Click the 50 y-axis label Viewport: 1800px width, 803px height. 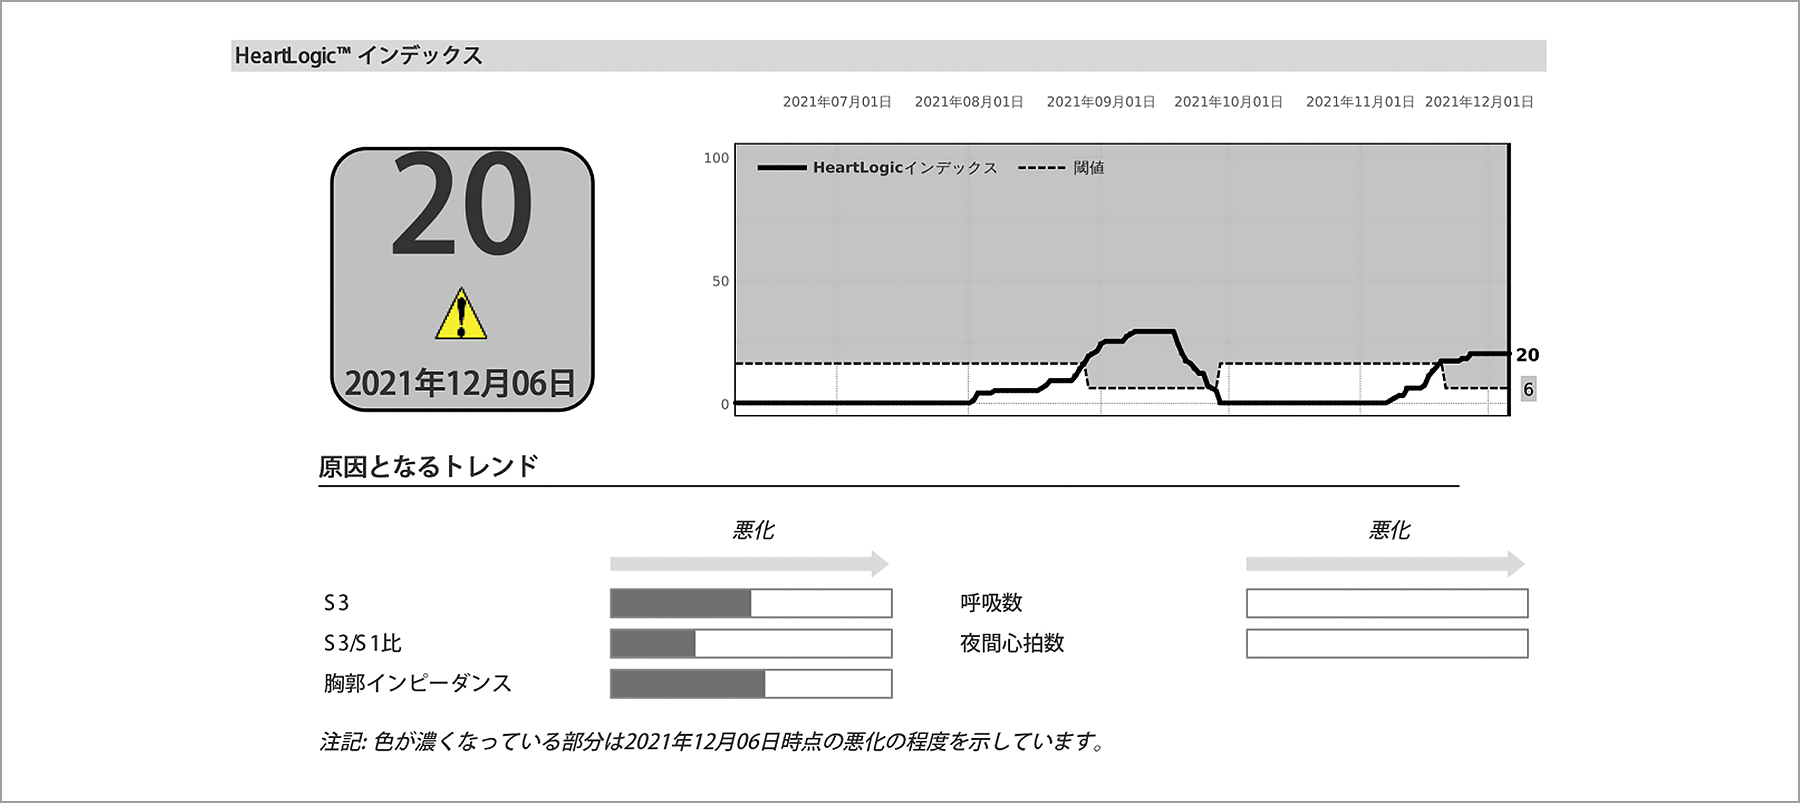(720, 282)
